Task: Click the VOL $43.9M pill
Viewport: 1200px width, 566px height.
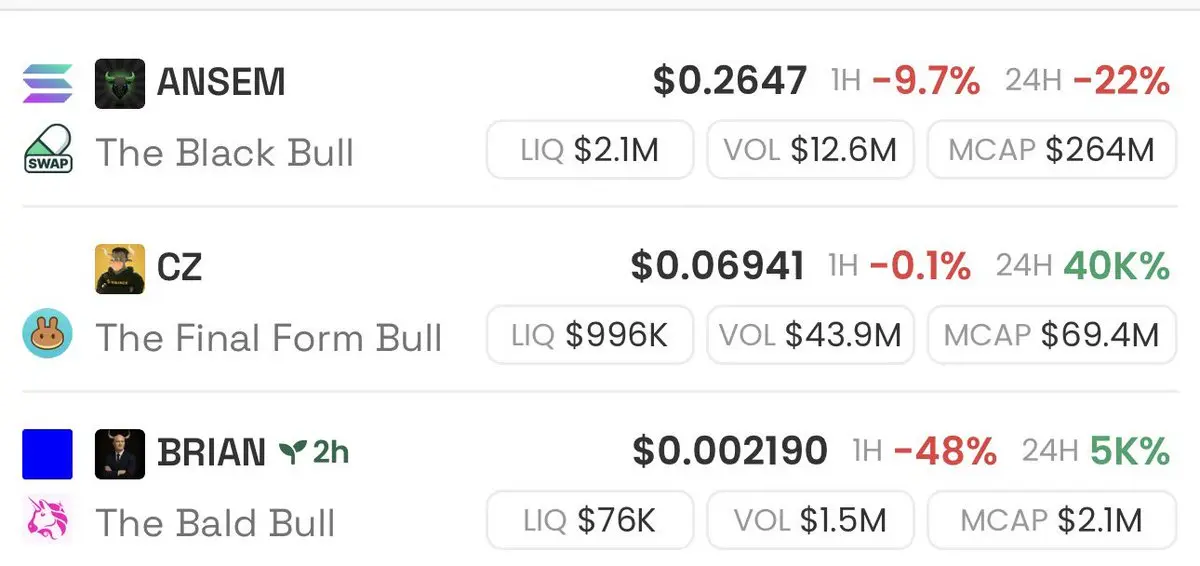Action: tap(810, 335)
